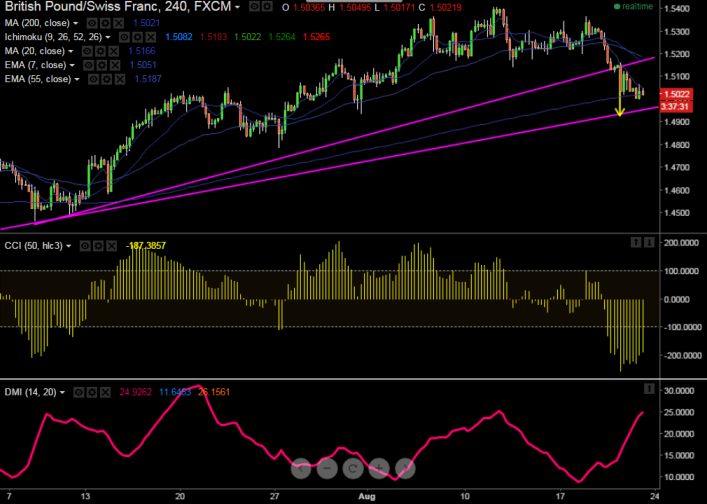Hide the EMA (55, close) line
707x504 pixels.
tap(93, 79)
